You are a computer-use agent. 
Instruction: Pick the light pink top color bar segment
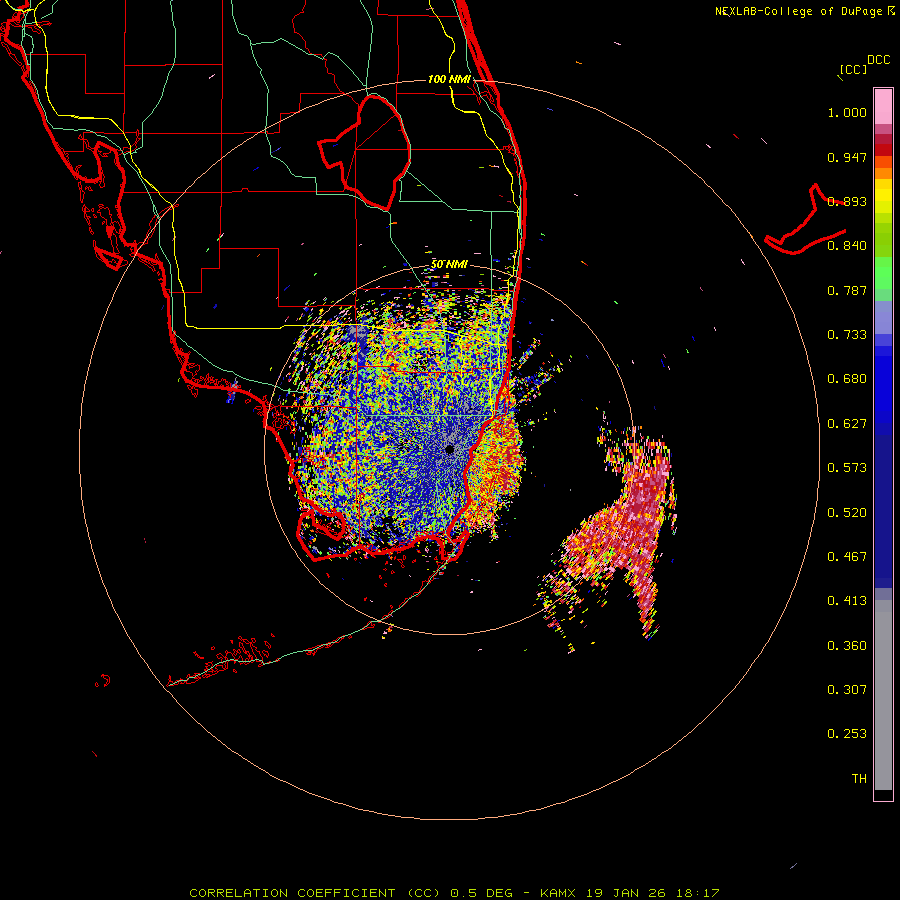coord(883,107)
